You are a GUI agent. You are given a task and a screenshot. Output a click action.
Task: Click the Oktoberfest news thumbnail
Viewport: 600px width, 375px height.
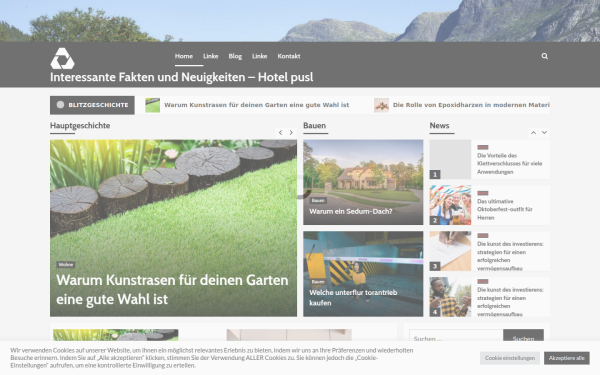coord(450,205)
